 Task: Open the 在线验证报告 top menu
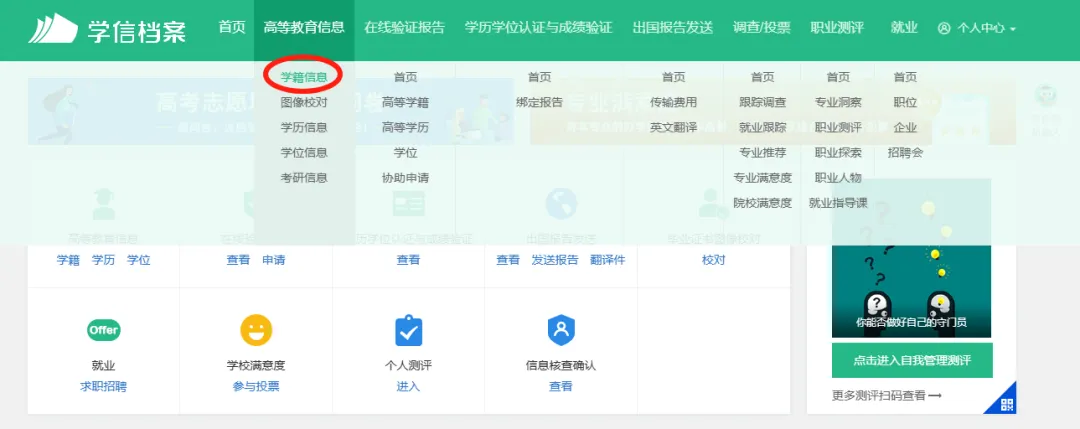tap(404, 28)
